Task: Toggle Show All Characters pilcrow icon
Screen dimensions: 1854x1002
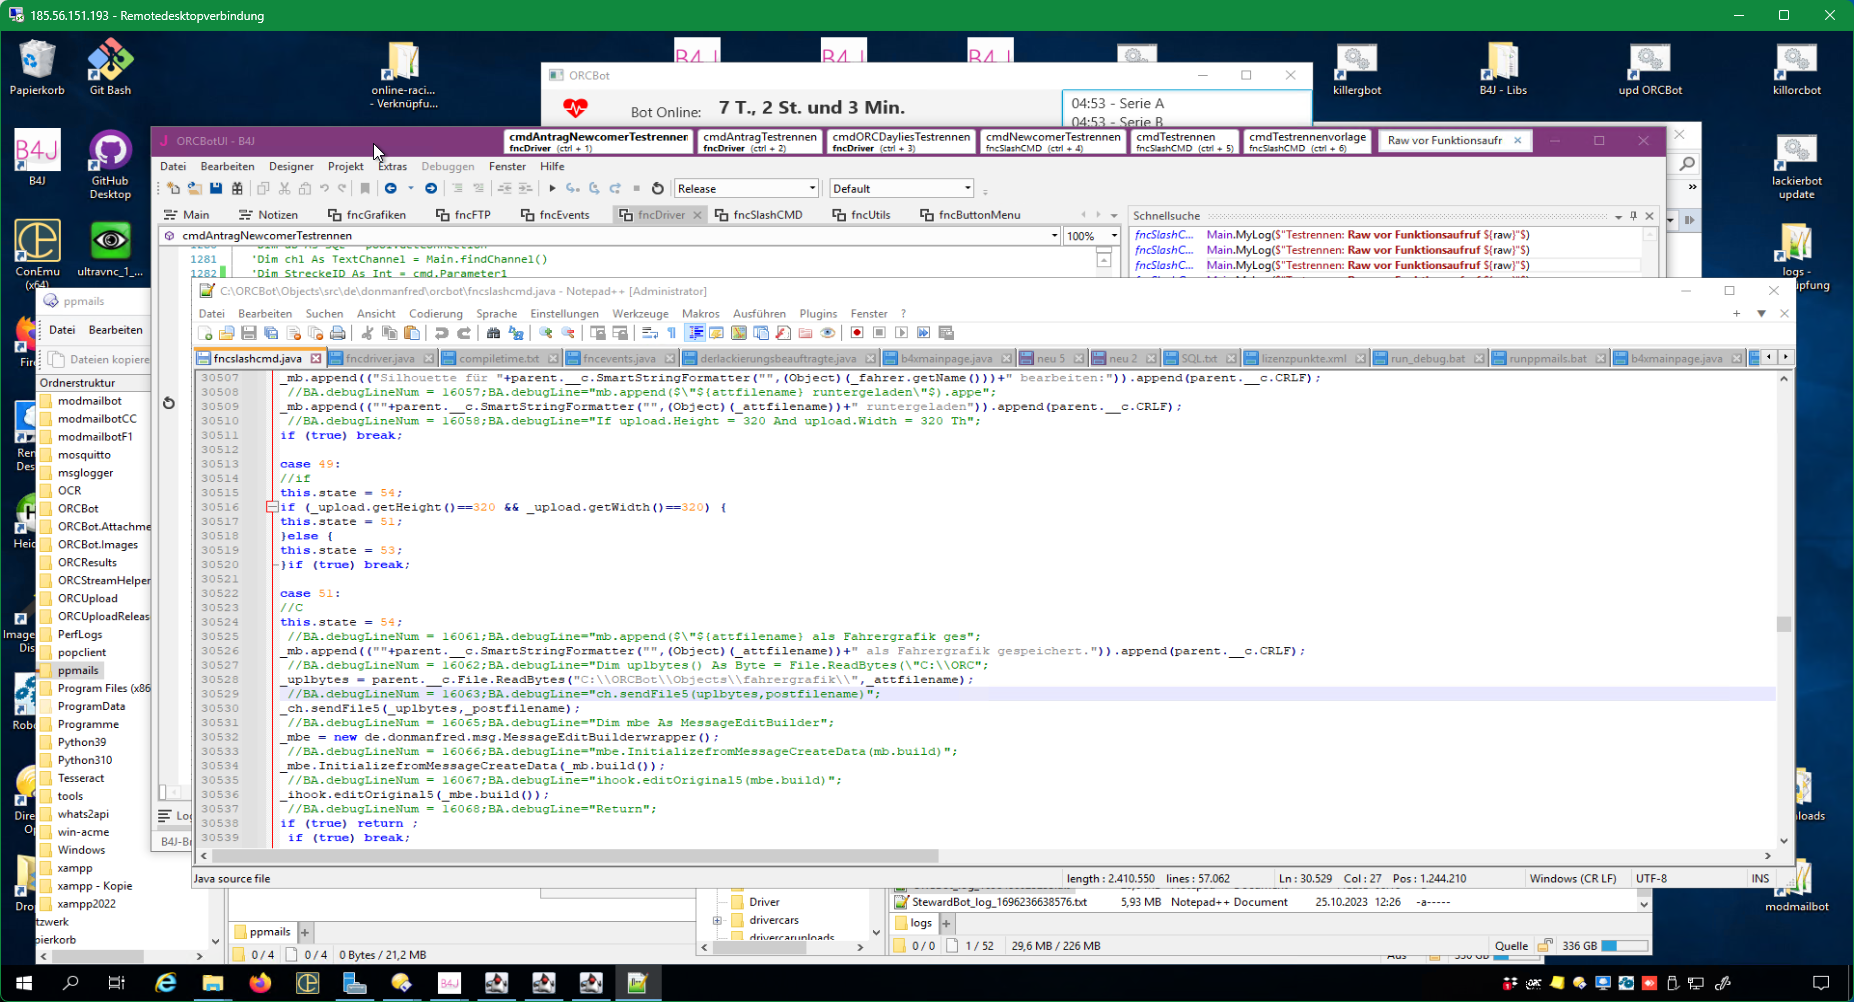Action: click(x=672, y=333)
